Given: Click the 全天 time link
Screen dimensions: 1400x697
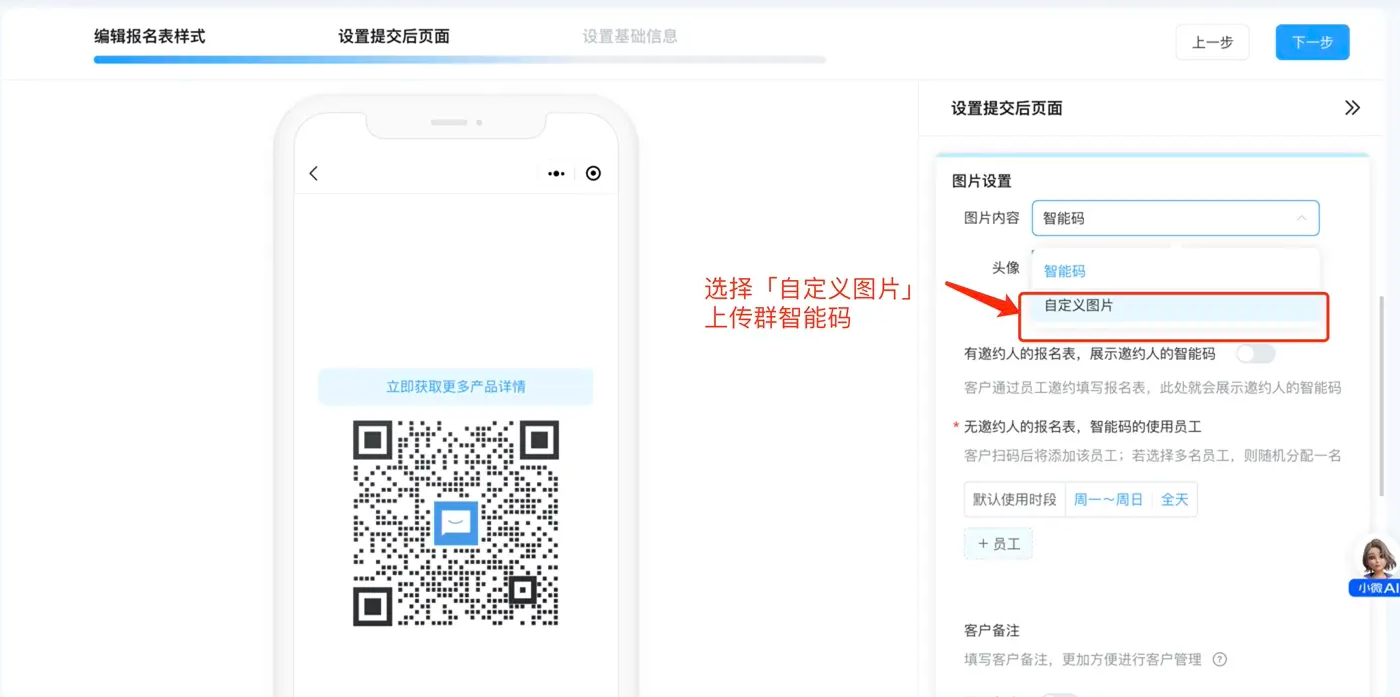Looking at the screenshot, I should tap(1174, 499).
